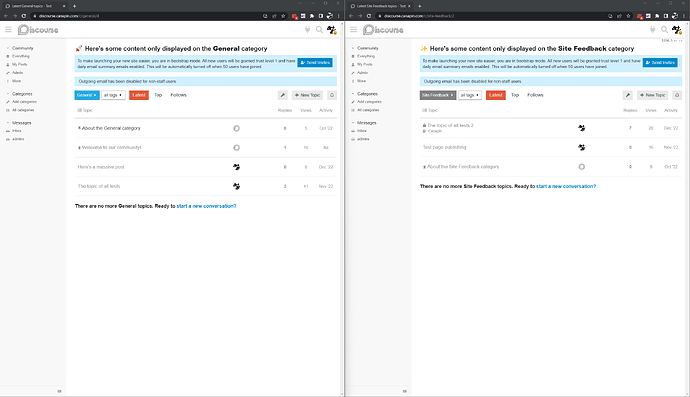Open extensions puzzle icon in Site Feedback window

pyautogui.click(x=657, y=16)
